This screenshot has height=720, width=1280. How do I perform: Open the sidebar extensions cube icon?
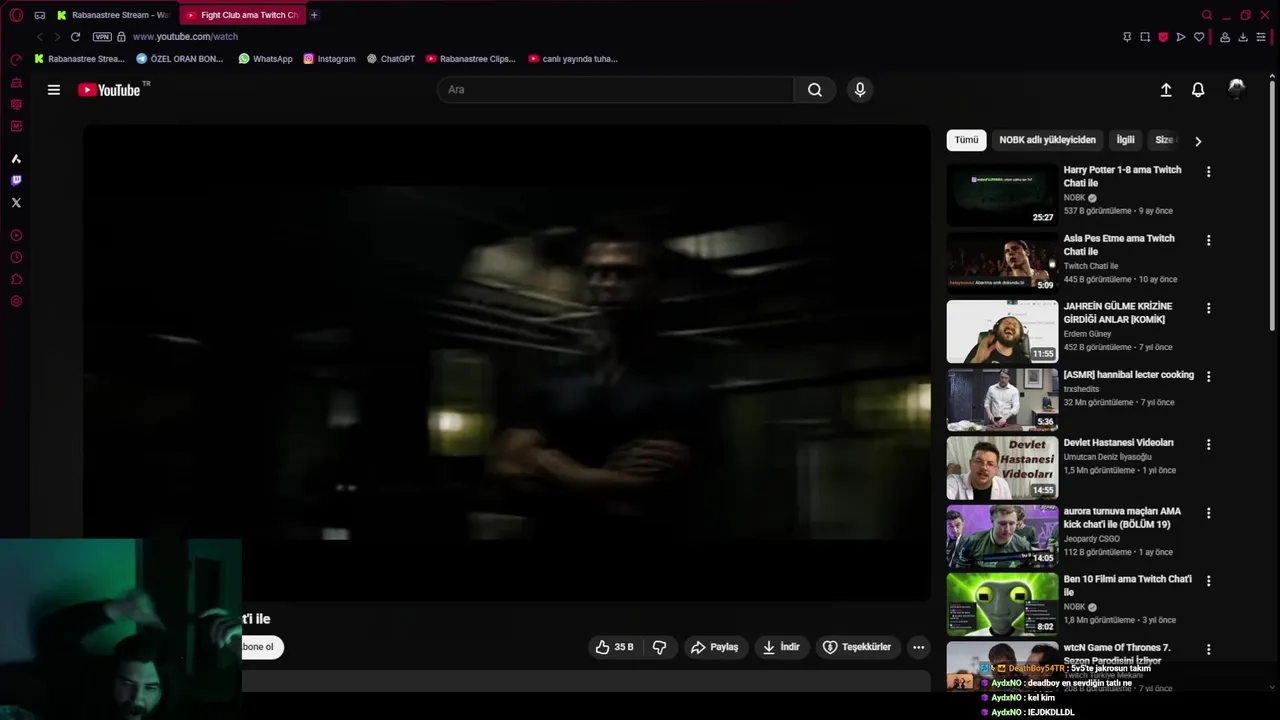(16, 280)
